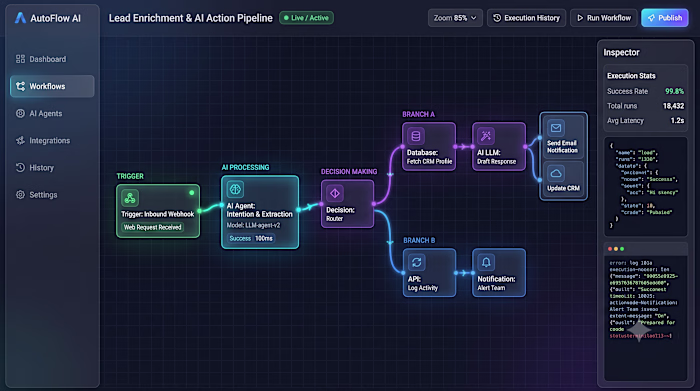Click the cloud icon on Update CRM node
Viewport: 700px width, 391px height.
coord(556,173)
